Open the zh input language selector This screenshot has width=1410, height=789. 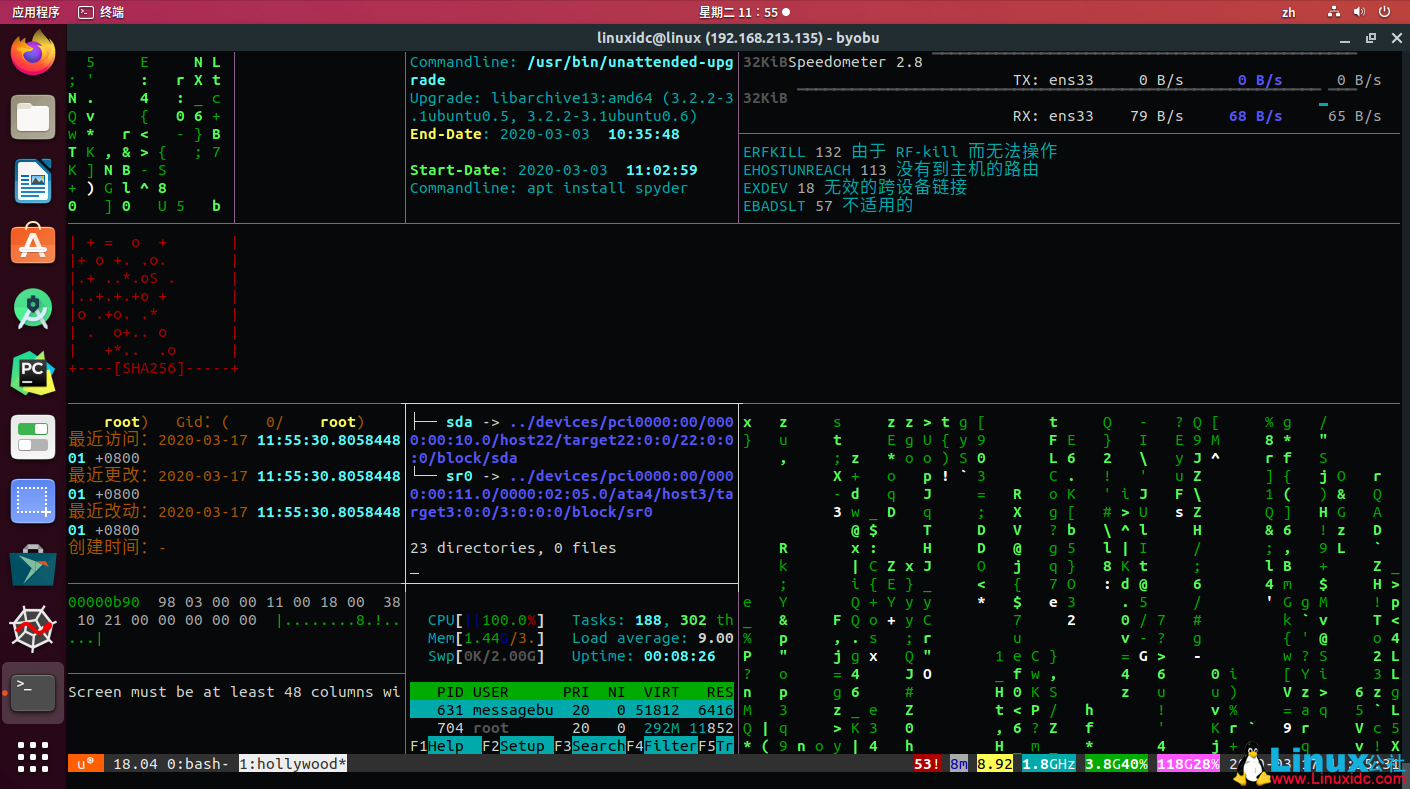1289,12
